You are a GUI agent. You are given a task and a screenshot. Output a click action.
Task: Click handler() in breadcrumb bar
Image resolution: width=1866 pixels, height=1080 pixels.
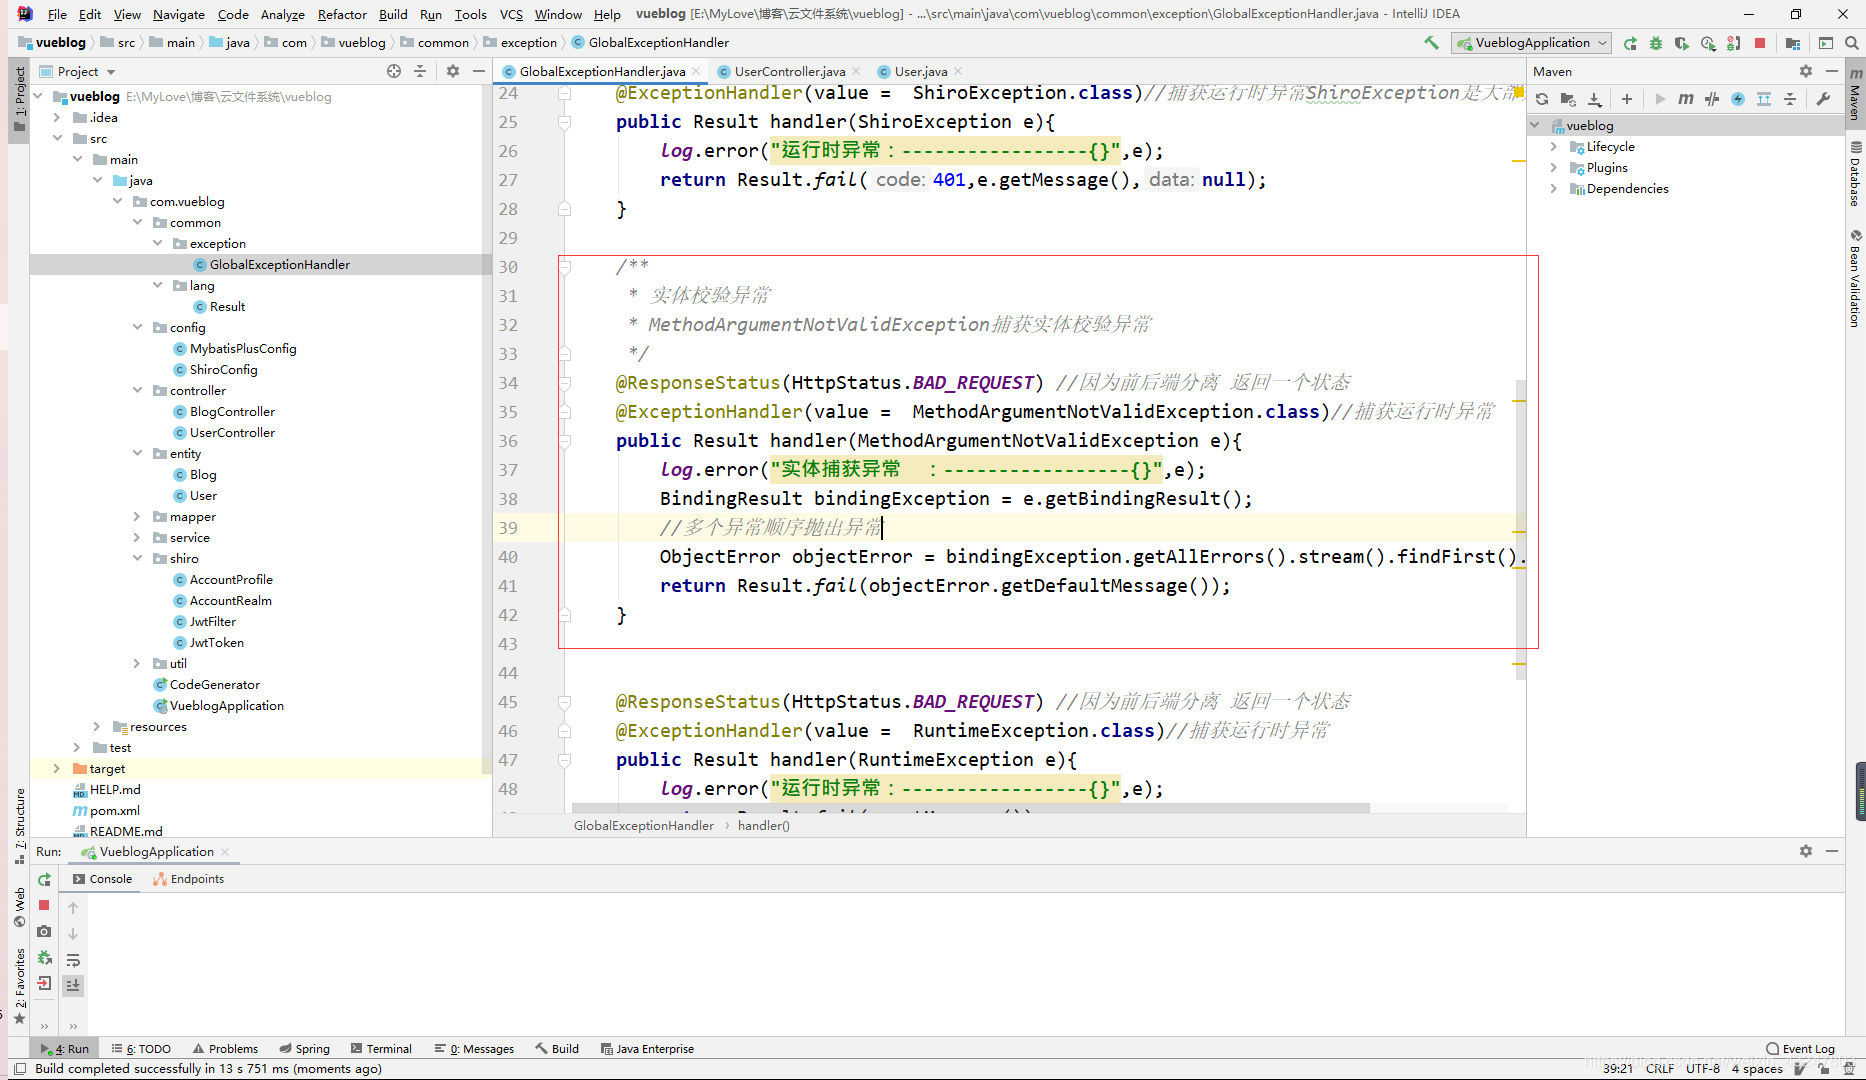[x=764, y=826]
